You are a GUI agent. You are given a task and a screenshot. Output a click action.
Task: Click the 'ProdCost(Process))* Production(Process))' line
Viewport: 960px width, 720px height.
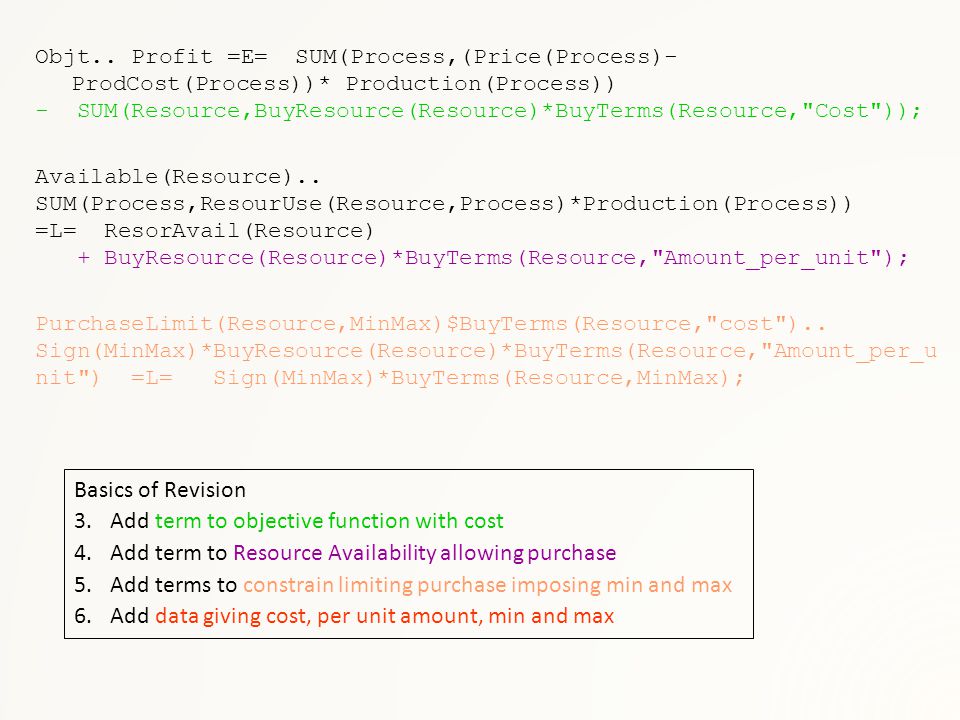(x=343, y=84)
